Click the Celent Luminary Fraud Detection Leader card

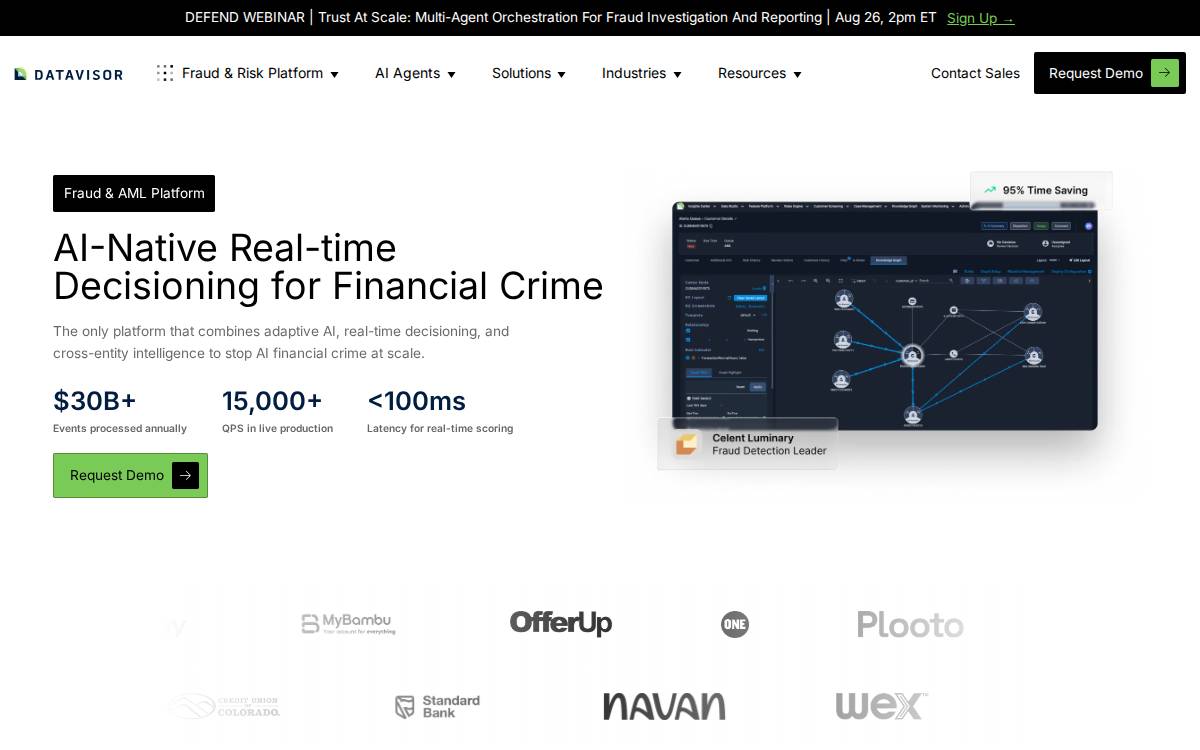click(748, 444)
